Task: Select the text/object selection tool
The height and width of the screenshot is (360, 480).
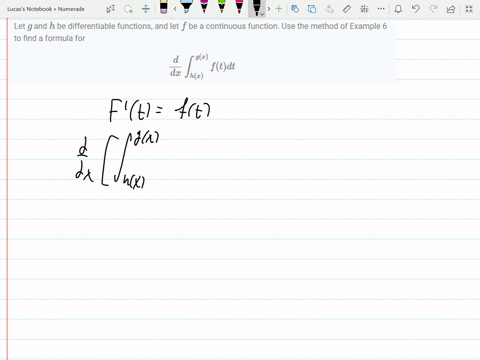Action: 111,9
